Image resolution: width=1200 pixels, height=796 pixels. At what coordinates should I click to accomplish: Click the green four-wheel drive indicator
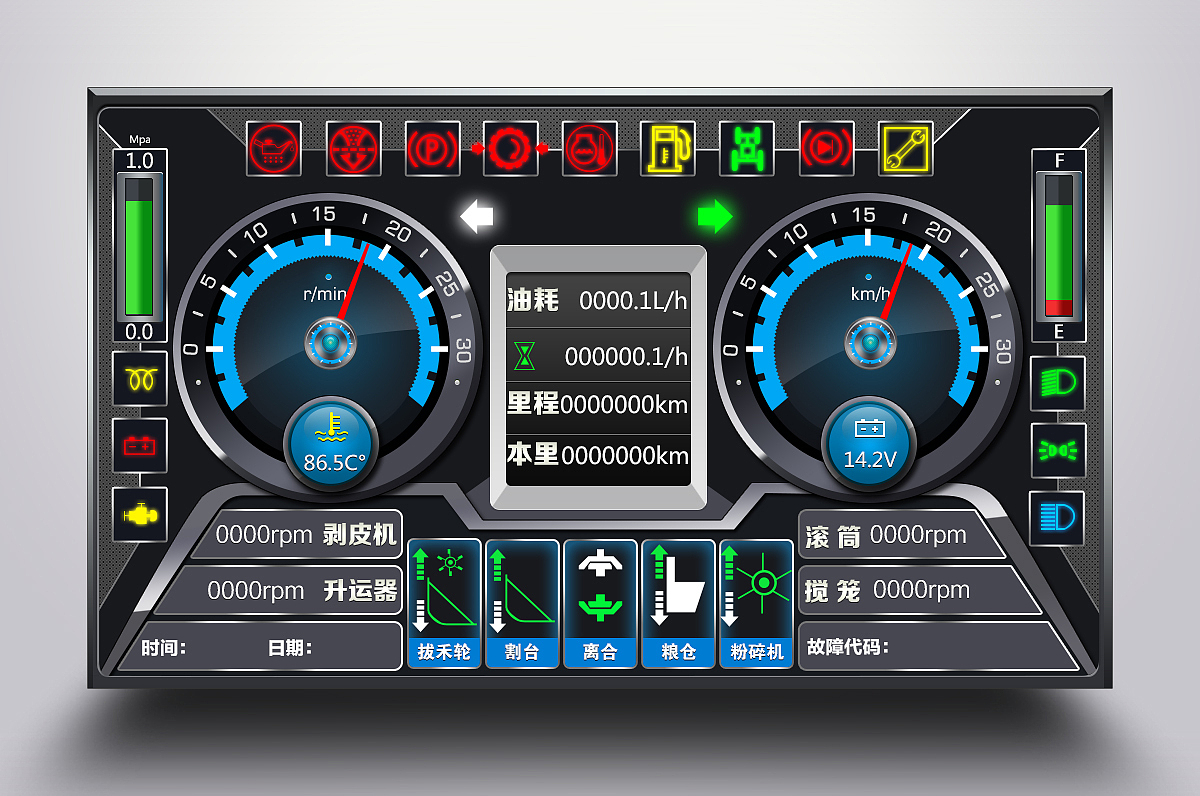coord(747,149)
